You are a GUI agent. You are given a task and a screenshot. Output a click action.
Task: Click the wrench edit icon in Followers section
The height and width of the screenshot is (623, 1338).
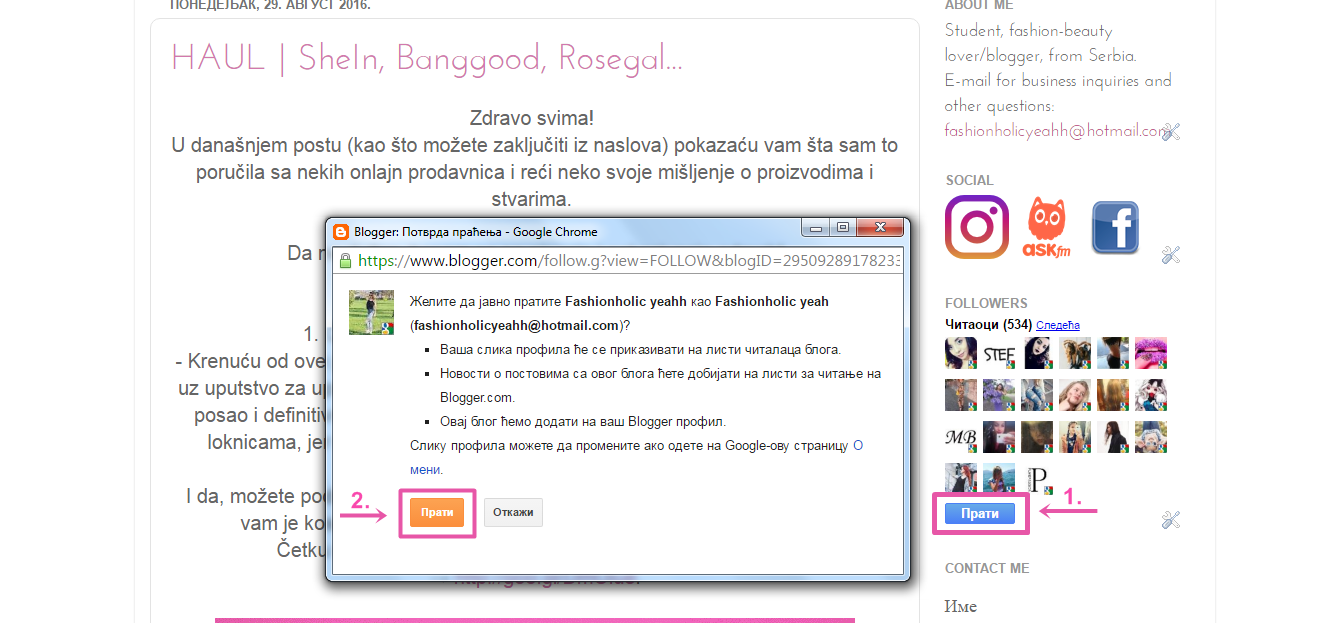pos(1171,519)
